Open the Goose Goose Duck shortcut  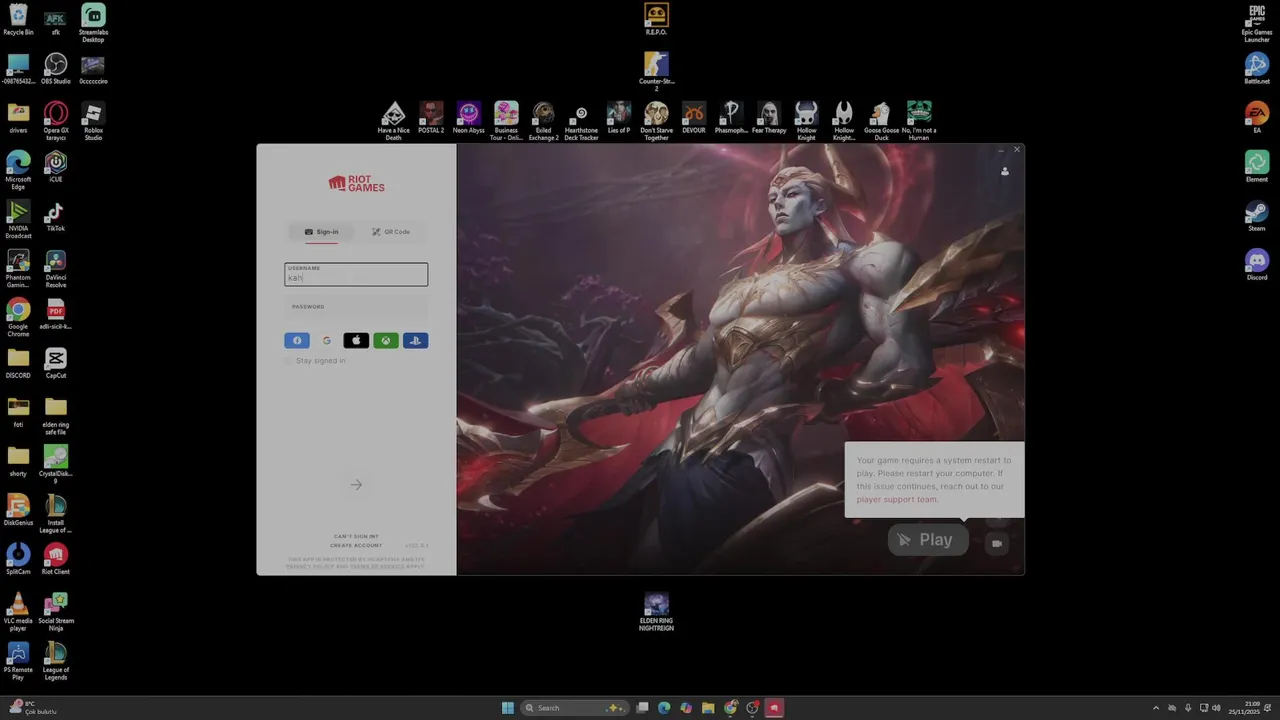[881, 121]
